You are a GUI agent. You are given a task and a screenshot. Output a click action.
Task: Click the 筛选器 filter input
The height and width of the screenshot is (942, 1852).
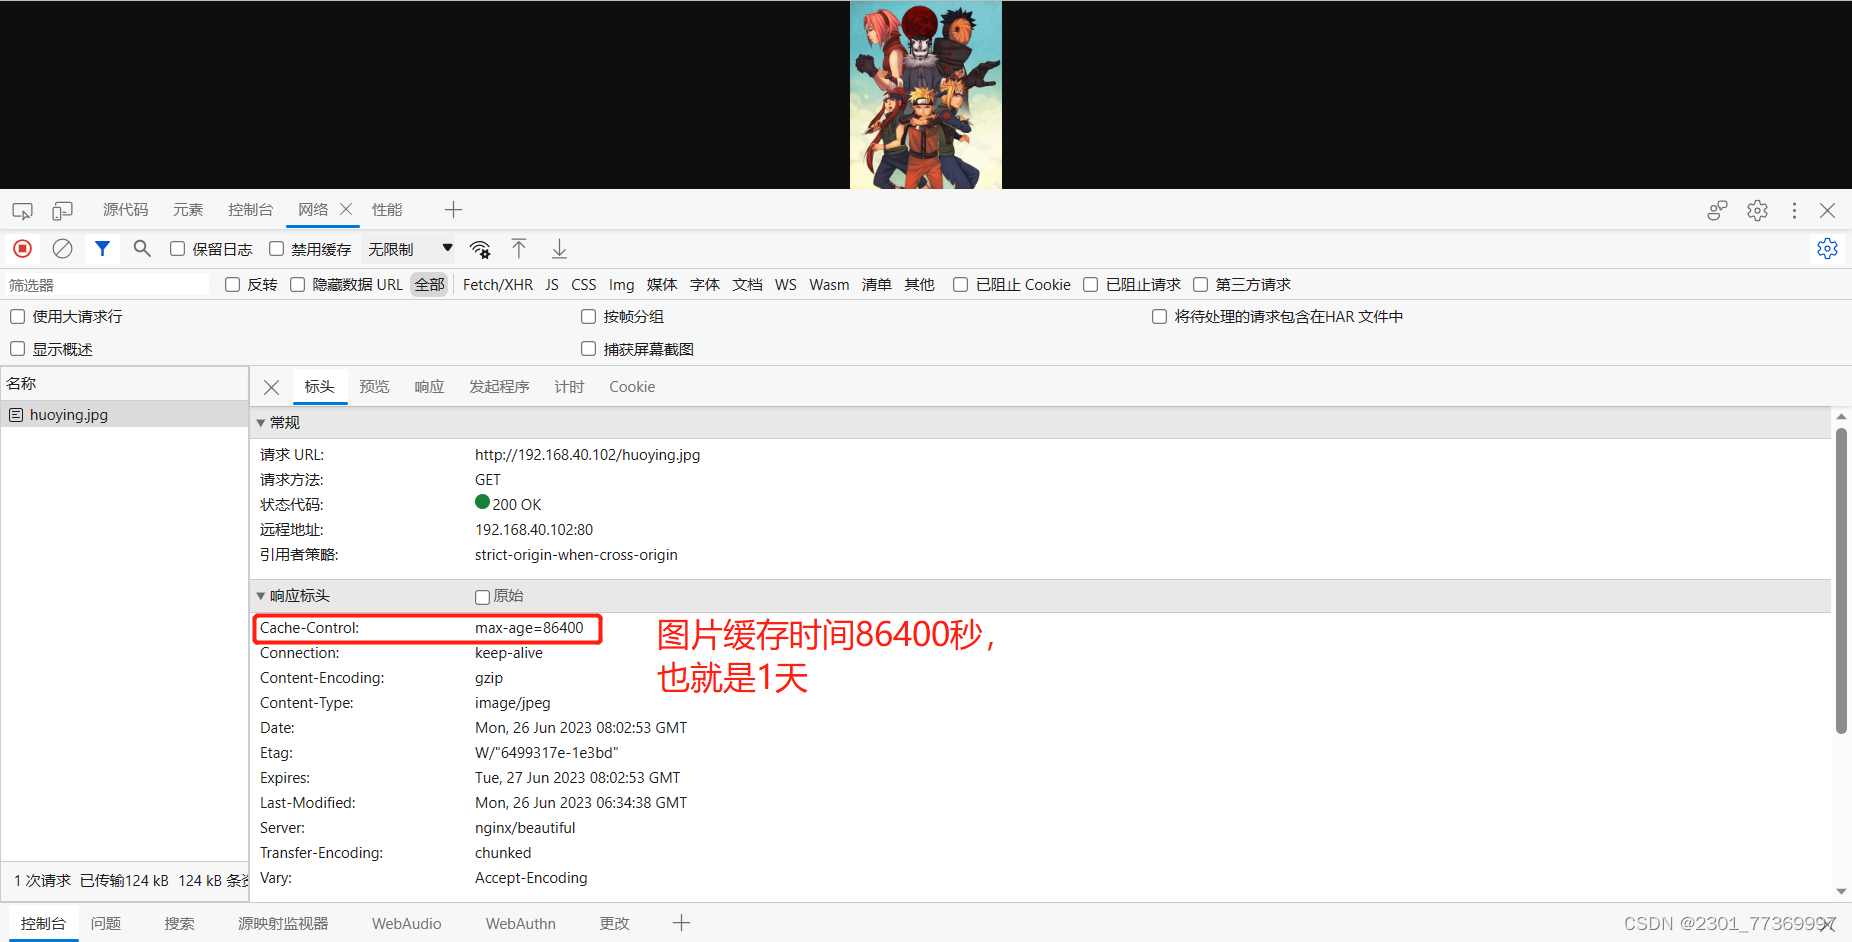click(x=106, y=285)
